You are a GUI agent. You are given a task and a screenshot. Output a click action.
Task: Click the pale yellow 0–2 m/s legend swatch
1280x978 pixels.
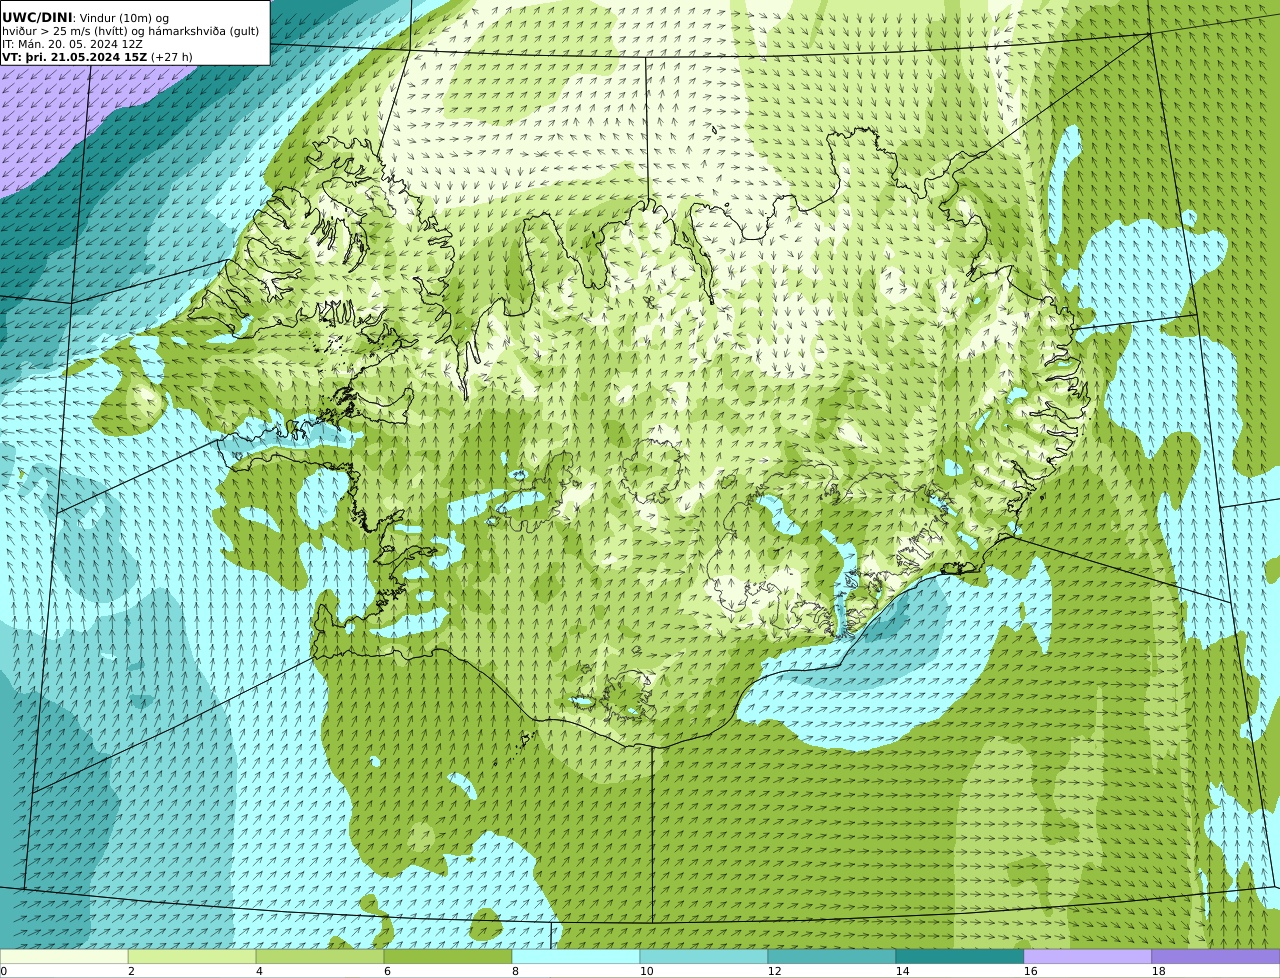64,957
